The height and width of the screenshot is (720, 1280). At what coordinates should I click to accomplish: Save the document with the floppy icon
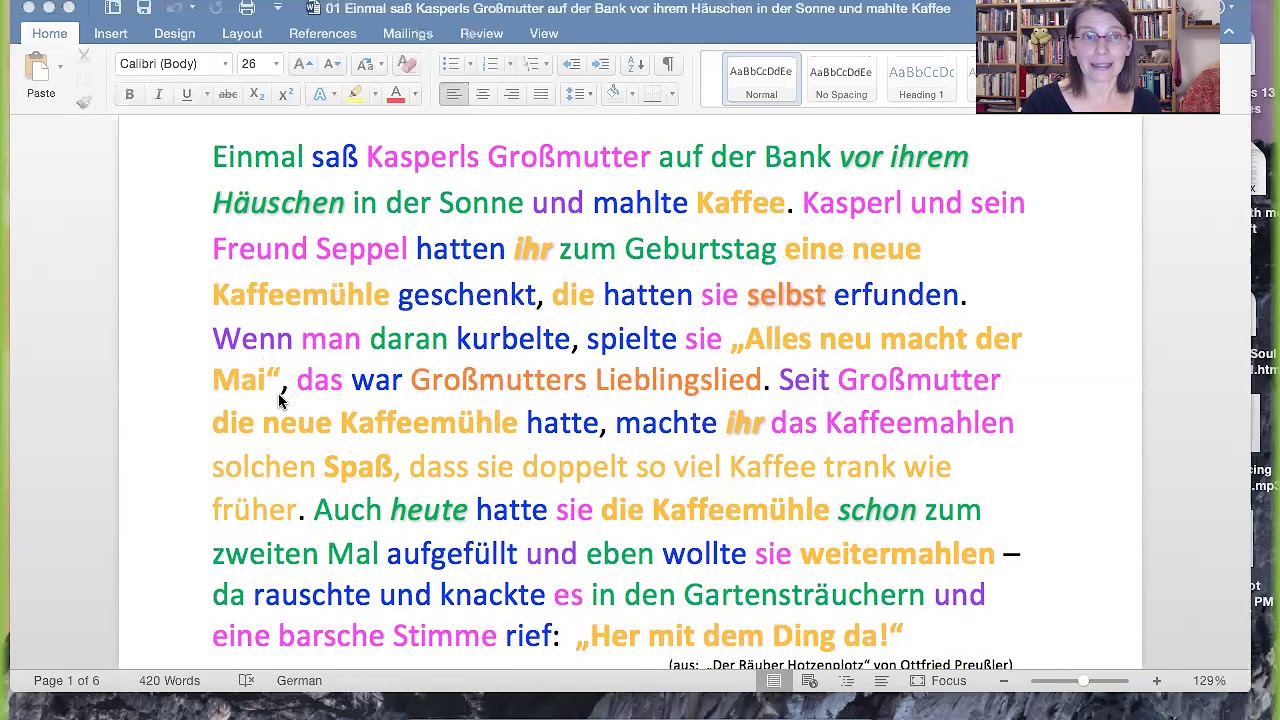144,8
